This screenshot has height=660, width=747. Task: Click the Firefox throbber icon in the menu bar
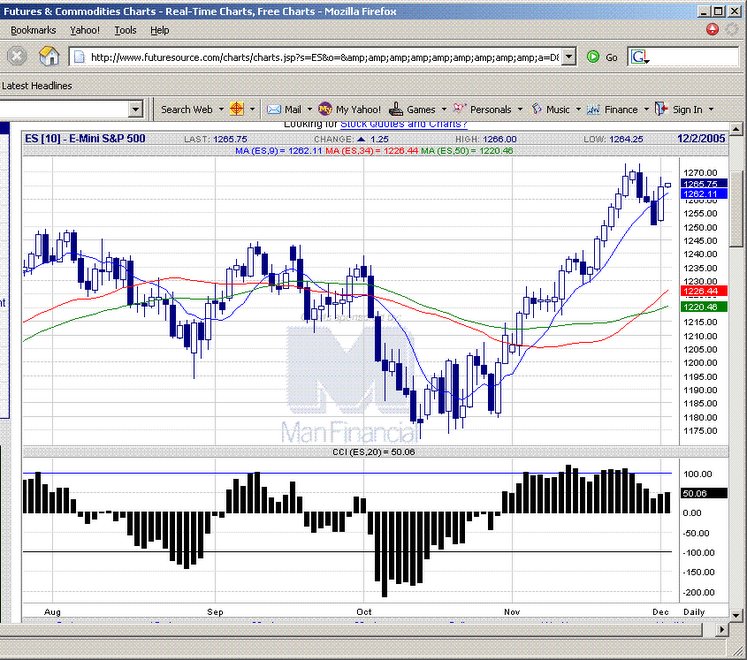tap(732, 30)
